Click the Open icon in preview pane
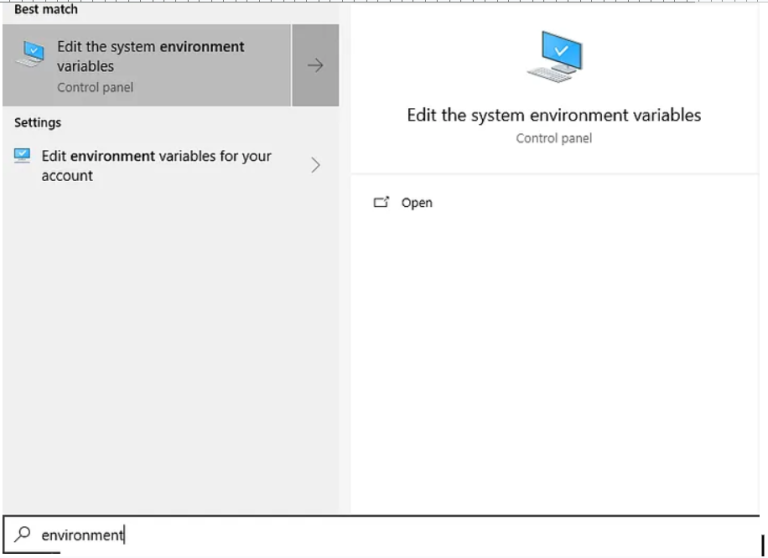The image size is (768, 558). (381, 202)
